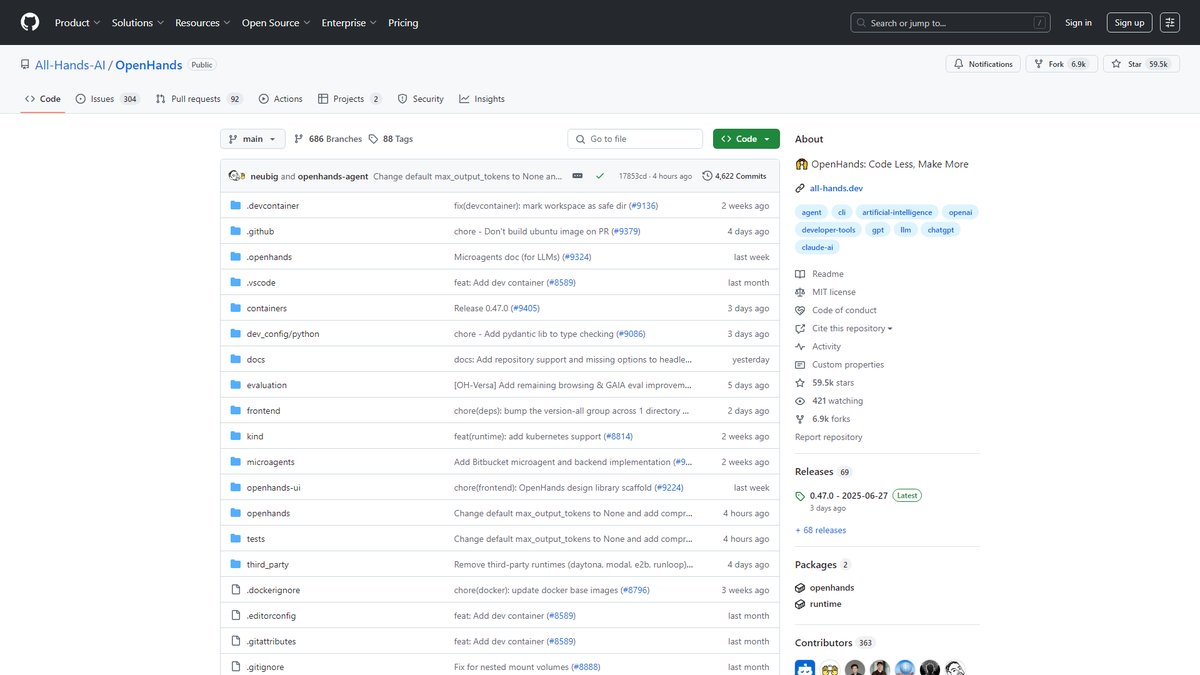Open the Insights tab
The width and height of the screenshot is (1200, 675).
(x=482, y=99)
